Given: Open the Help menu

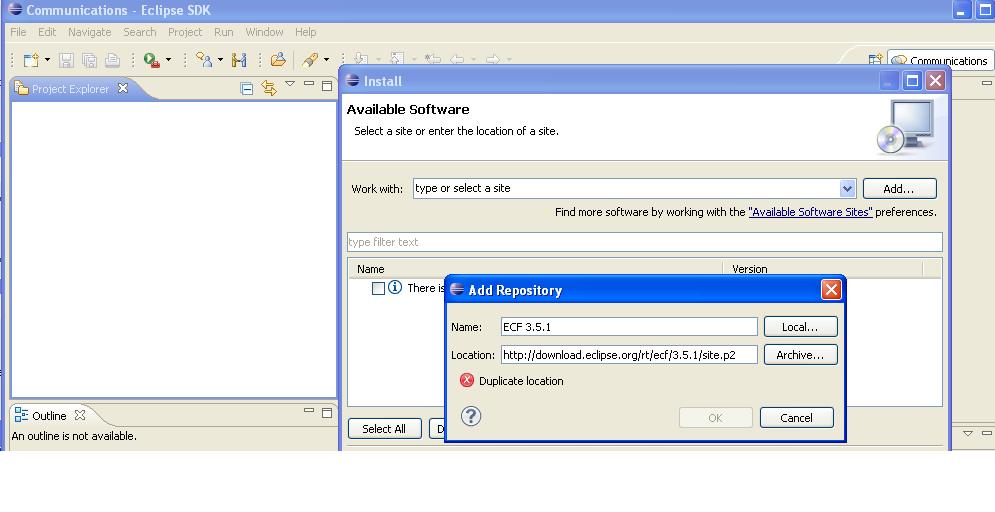Looking at the screenshot, I should (x=305, y=32).
